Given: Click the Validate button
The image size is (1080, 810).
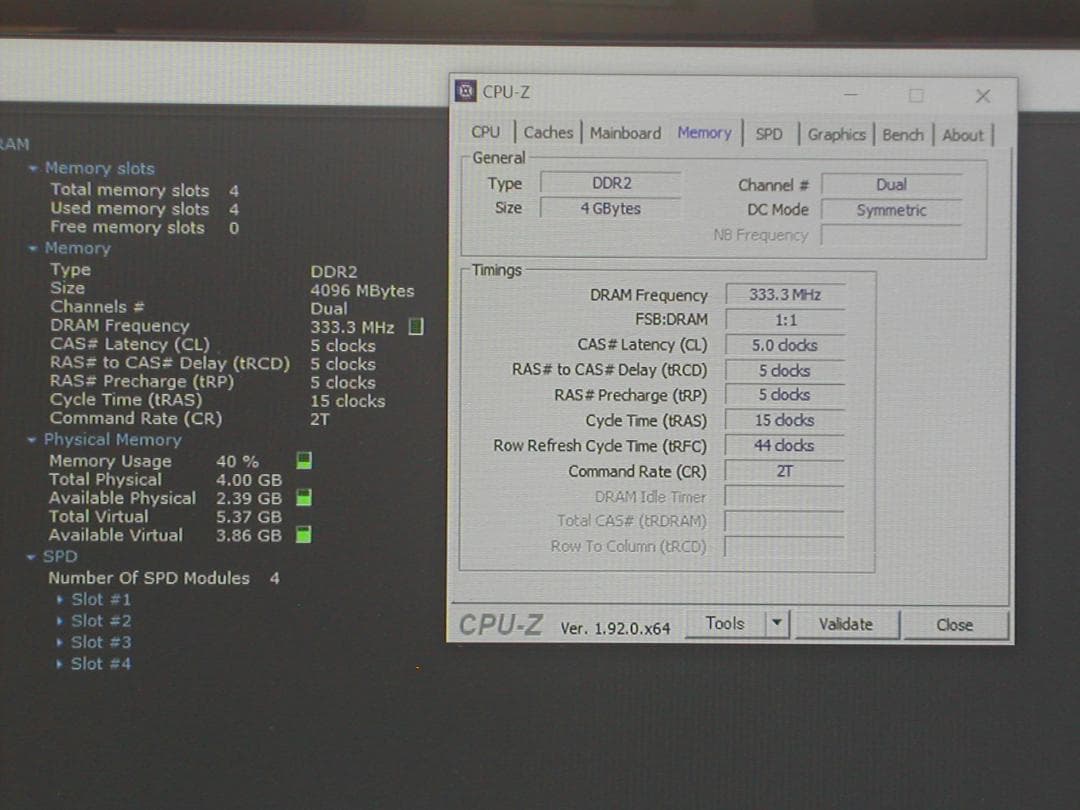Looking at the screenshot, I should [x=845, y=623].
